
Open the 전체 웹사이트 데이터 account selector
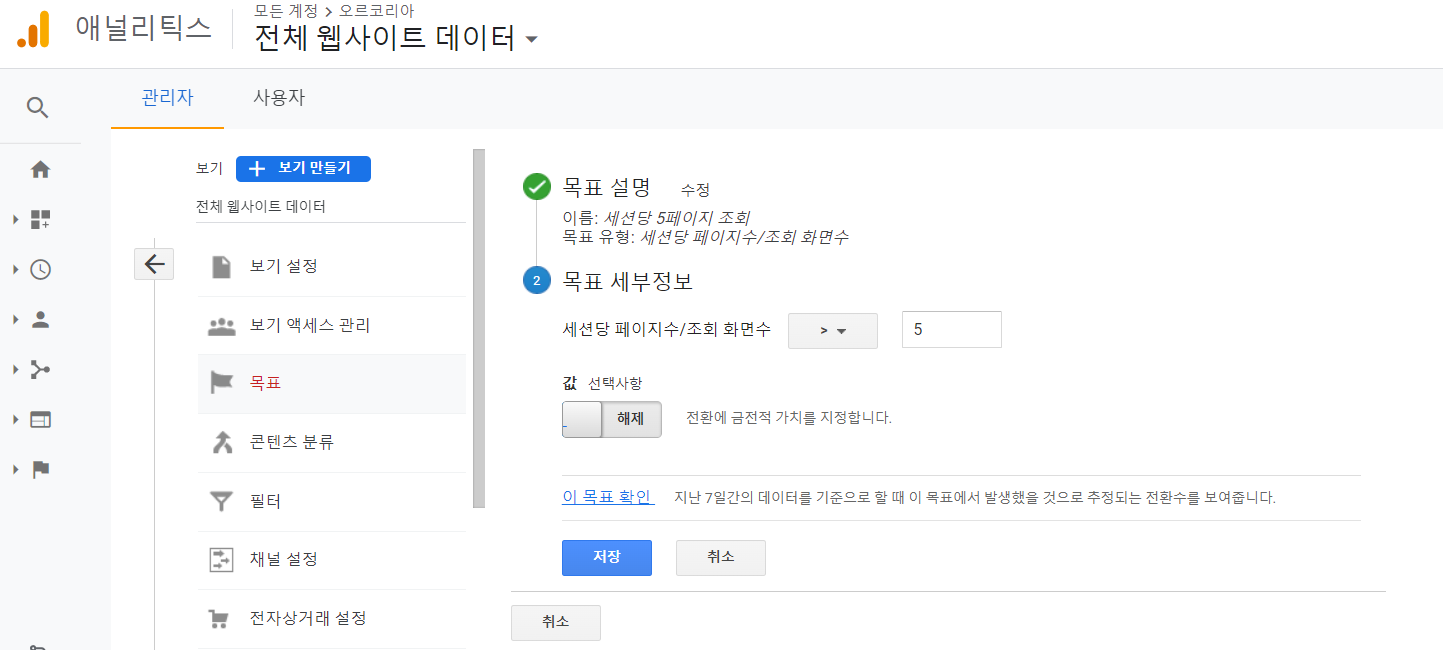click(x=397, y=39)
